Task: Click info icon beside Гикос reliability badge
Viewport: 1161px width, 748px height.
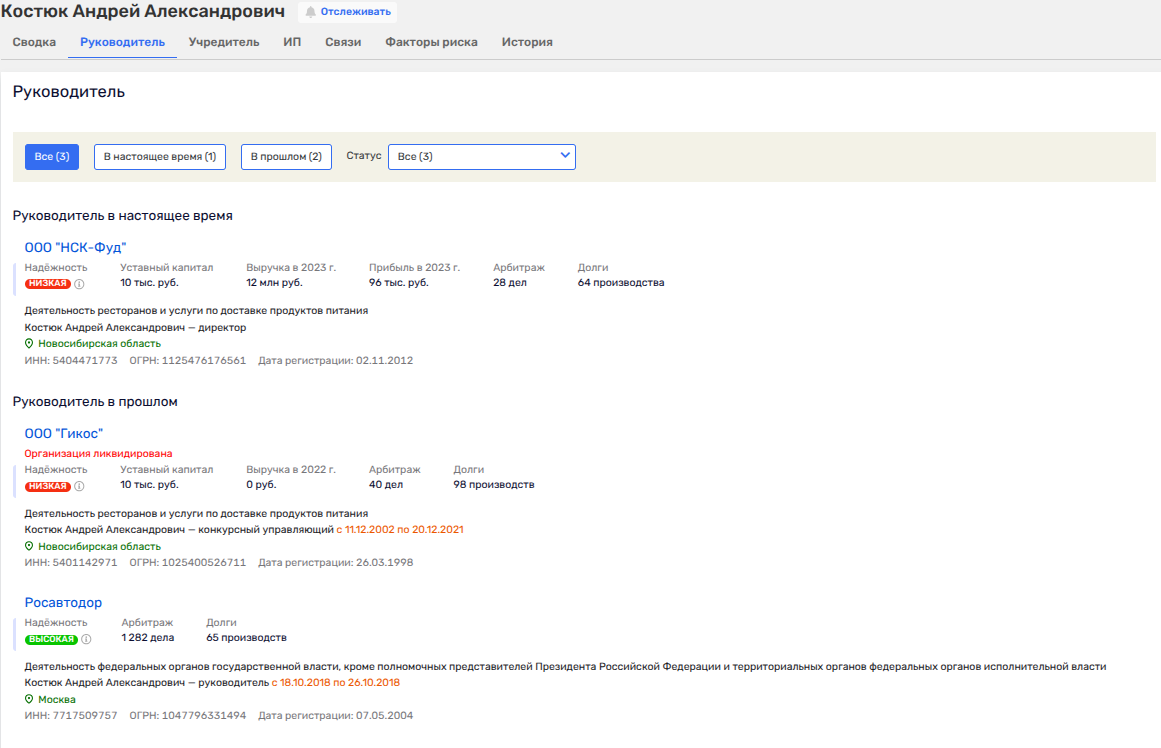Action: tap(80, 487)
